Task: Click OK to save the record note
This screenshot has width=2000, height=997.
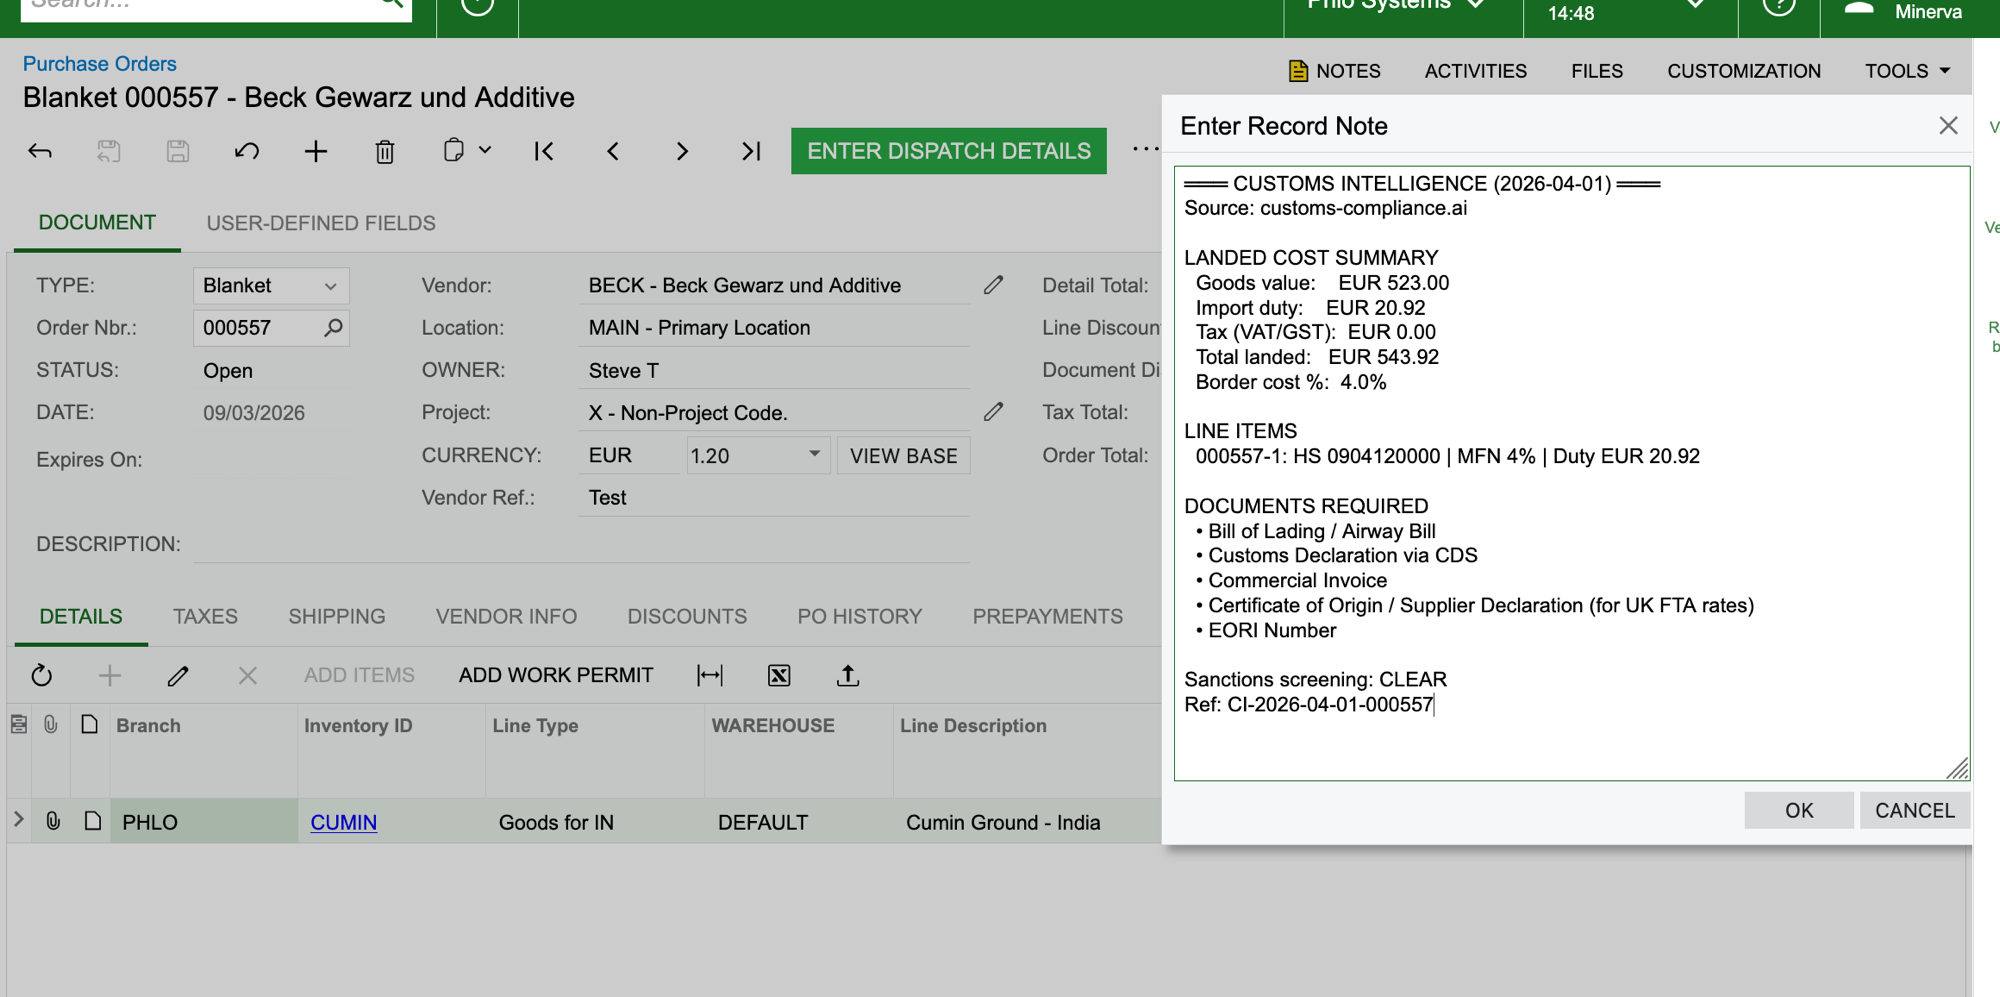Action: pyautogui.click(x=1798, y=810)
